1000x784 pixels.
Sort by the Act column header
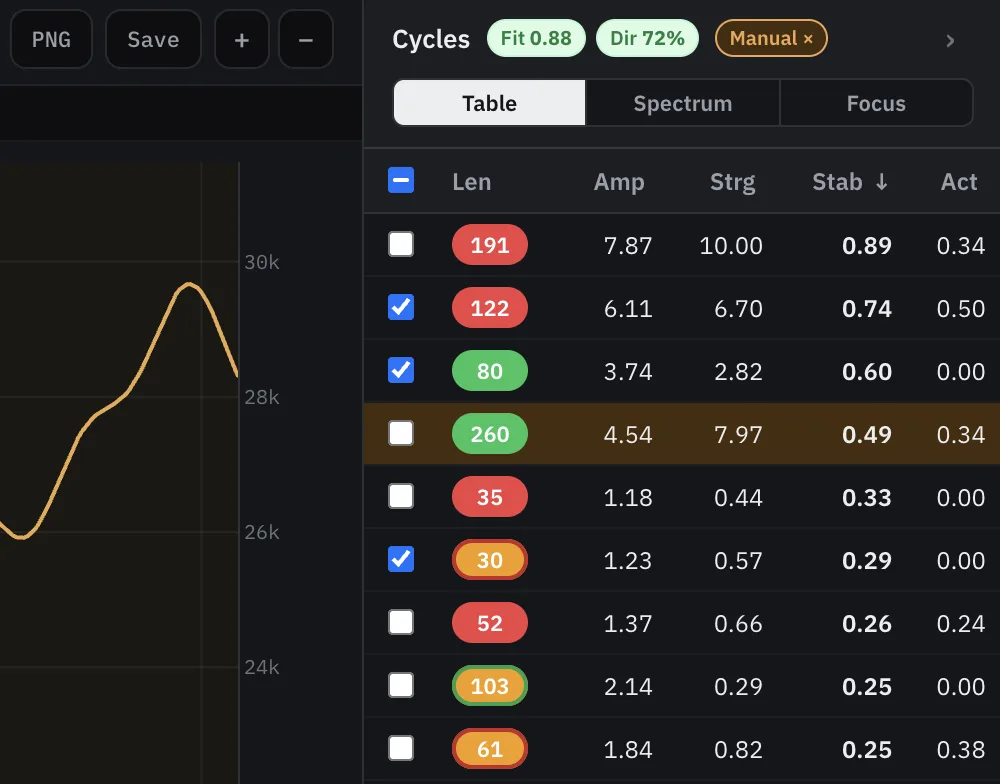[x=959, y=182]
